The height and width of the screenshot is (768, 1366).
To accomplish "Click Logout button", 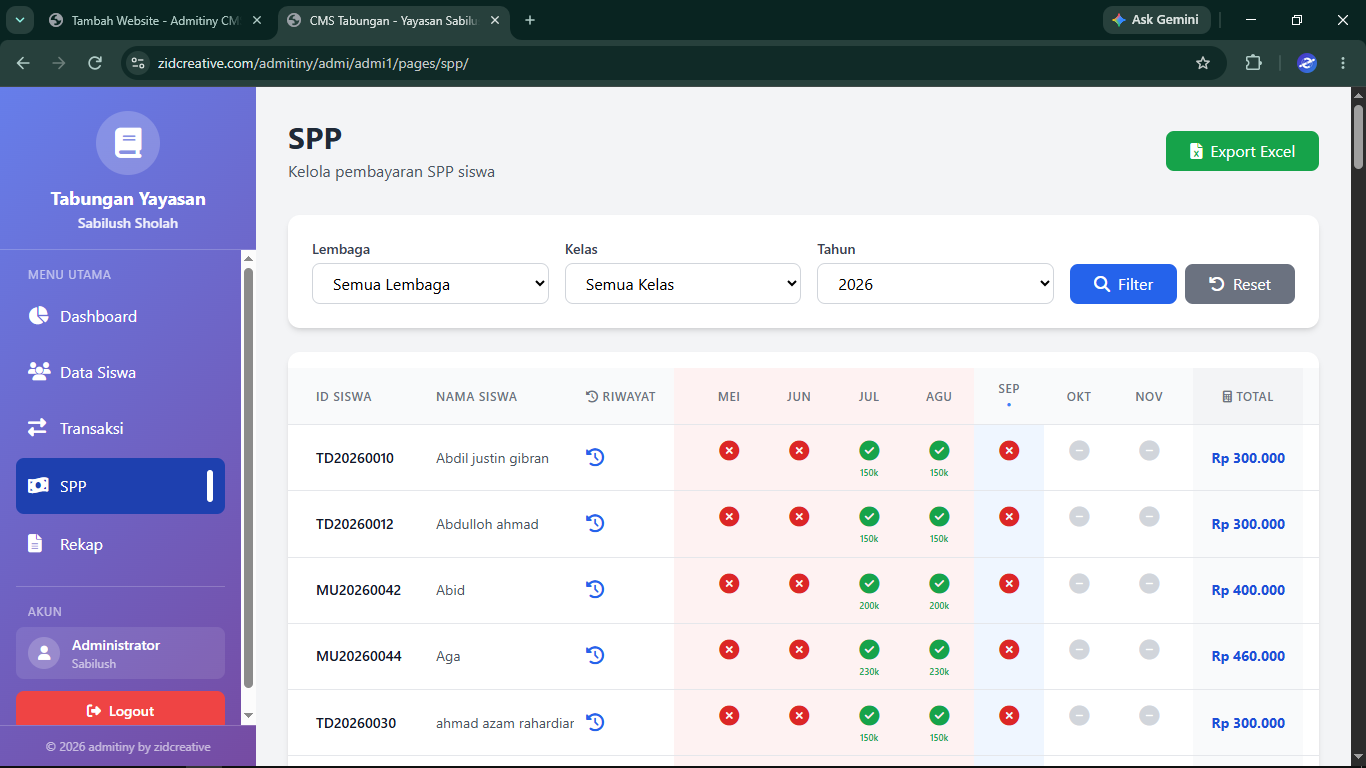I will pos(120,710).
